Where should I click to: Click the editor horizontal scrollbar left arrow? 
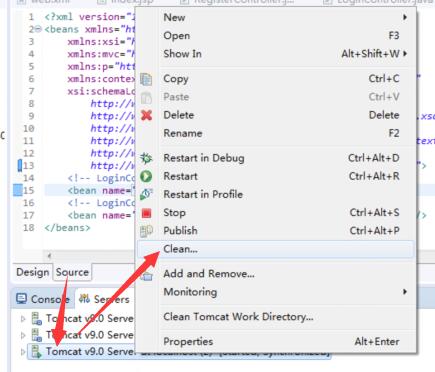point(49,256)
